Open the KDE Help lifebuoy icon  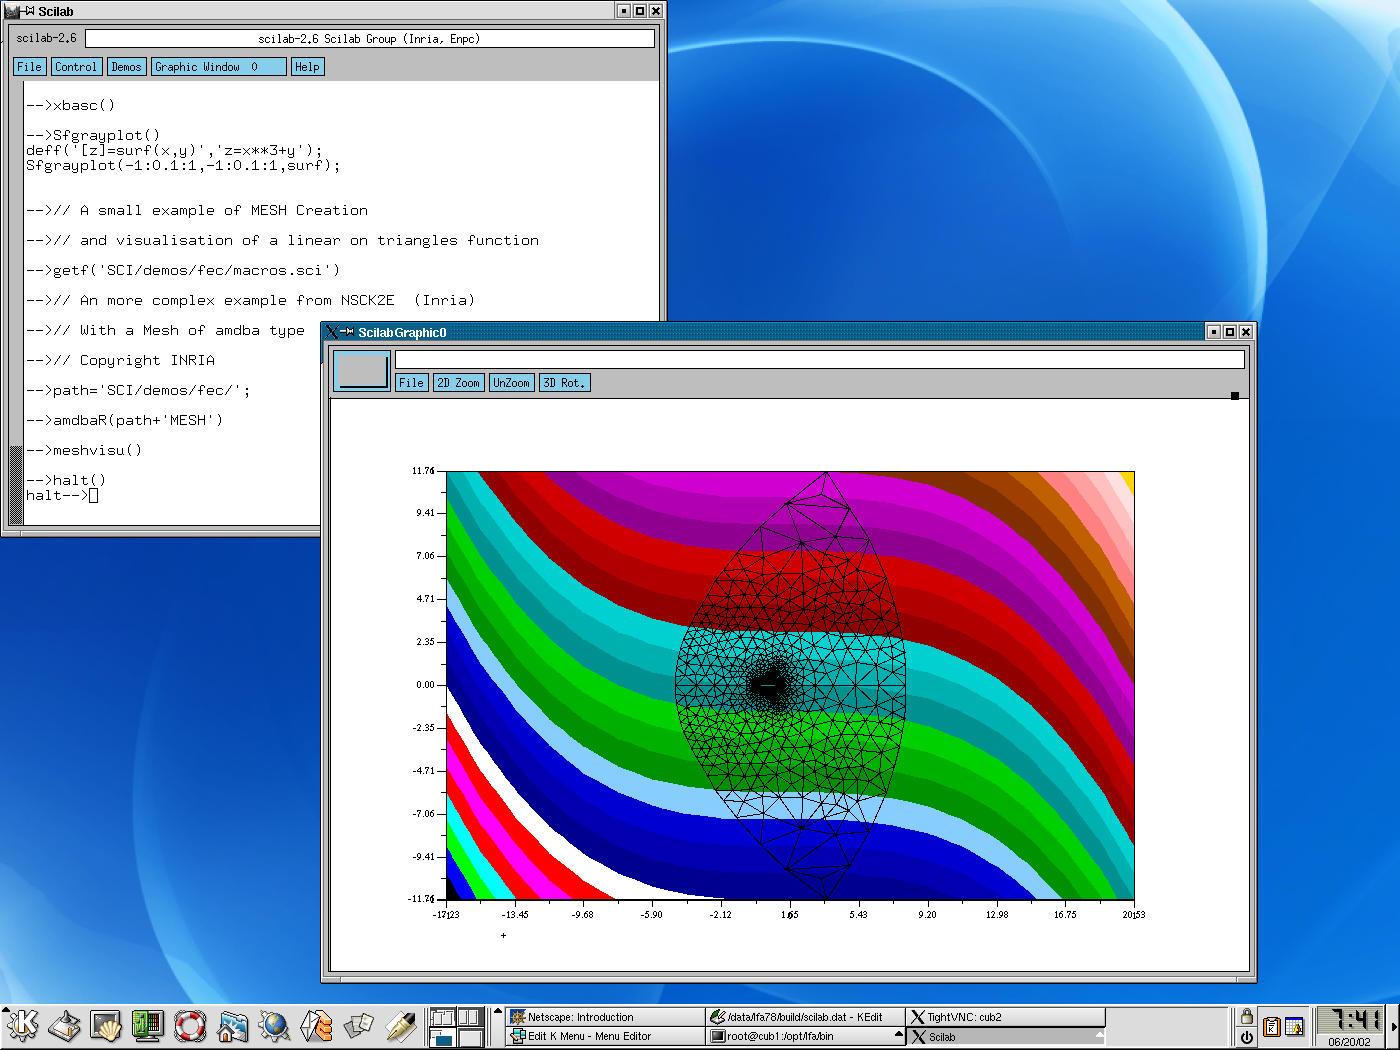(x=190, y=1027)
